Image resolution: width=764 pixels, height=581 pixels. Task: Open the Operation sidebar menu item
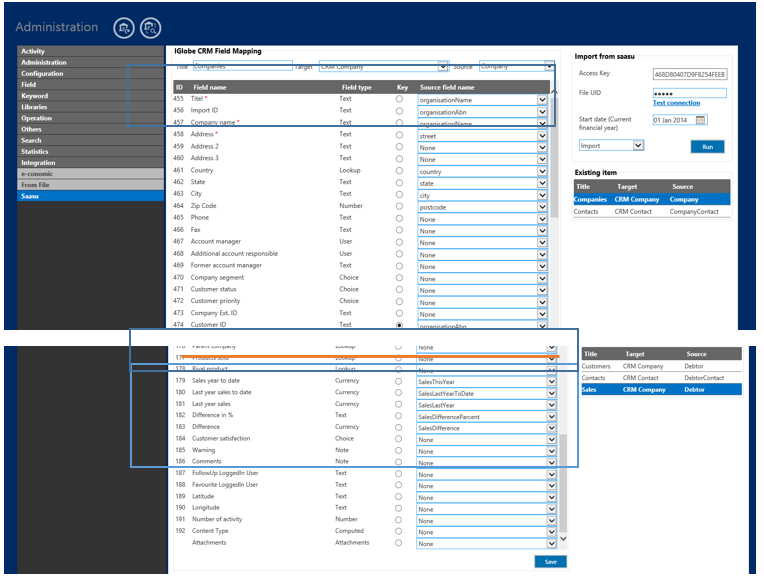point(91,118)
